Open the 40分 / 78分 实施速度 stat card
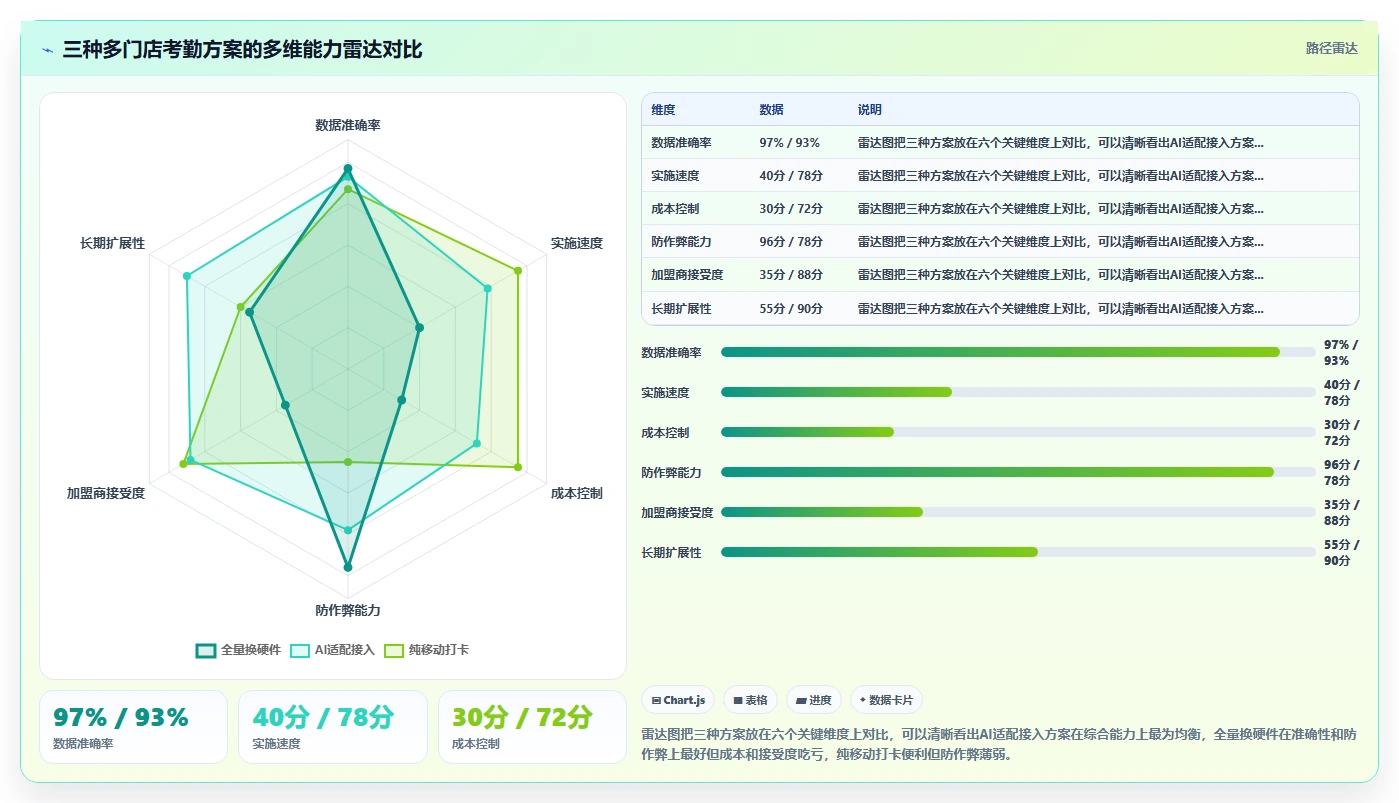This screenshot has width=1399, height=803. (332, 727)
